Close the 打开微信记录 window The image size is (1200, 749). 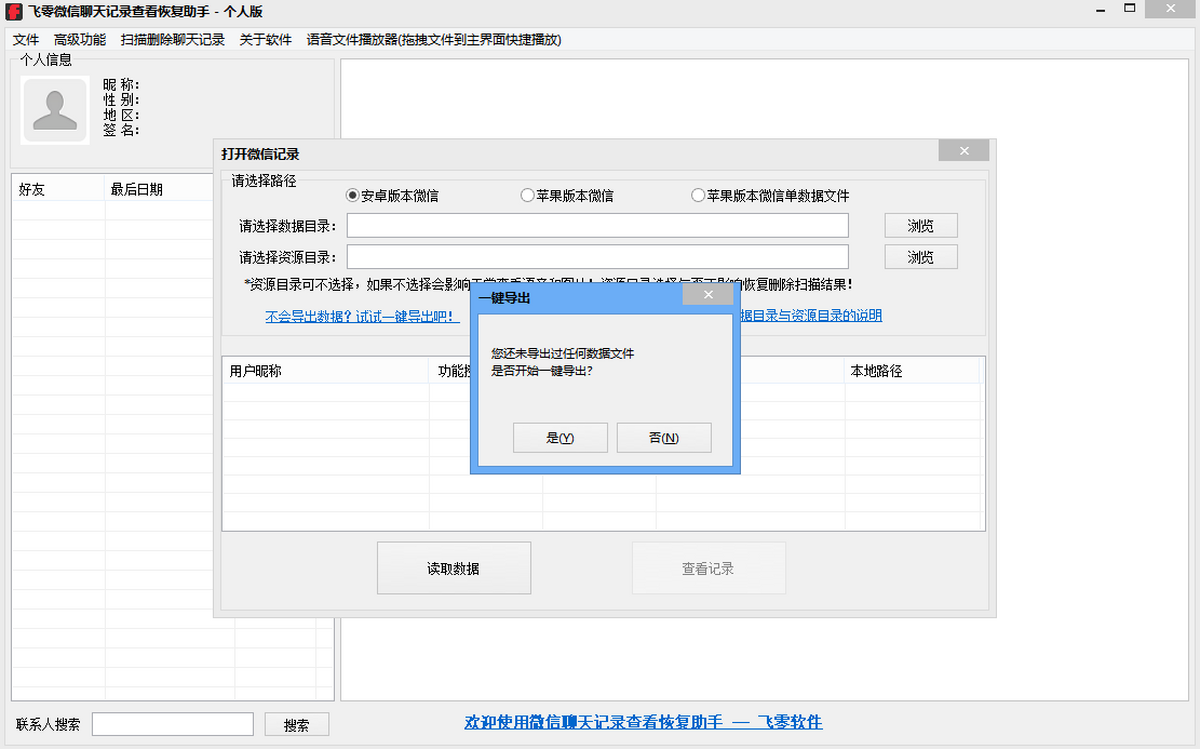(x=964, y=151)
